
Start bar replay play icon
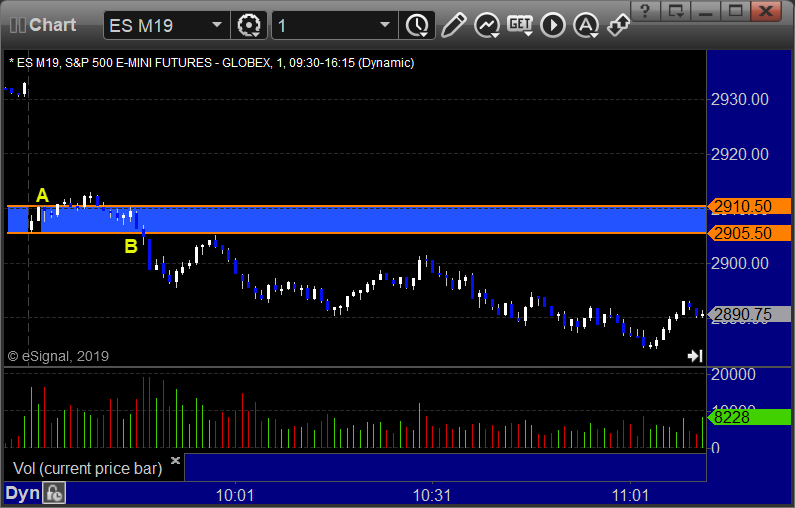click(553, 25)
